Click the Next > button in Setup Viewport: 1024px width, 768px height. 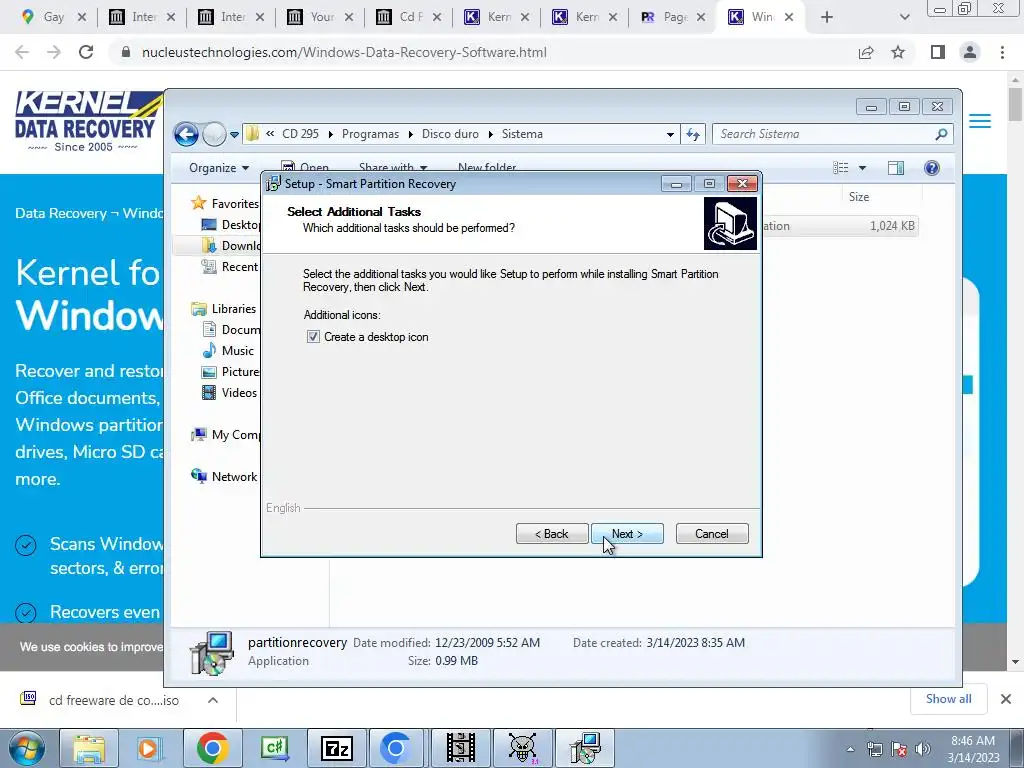pyautogui.click(x=627, y=534)
